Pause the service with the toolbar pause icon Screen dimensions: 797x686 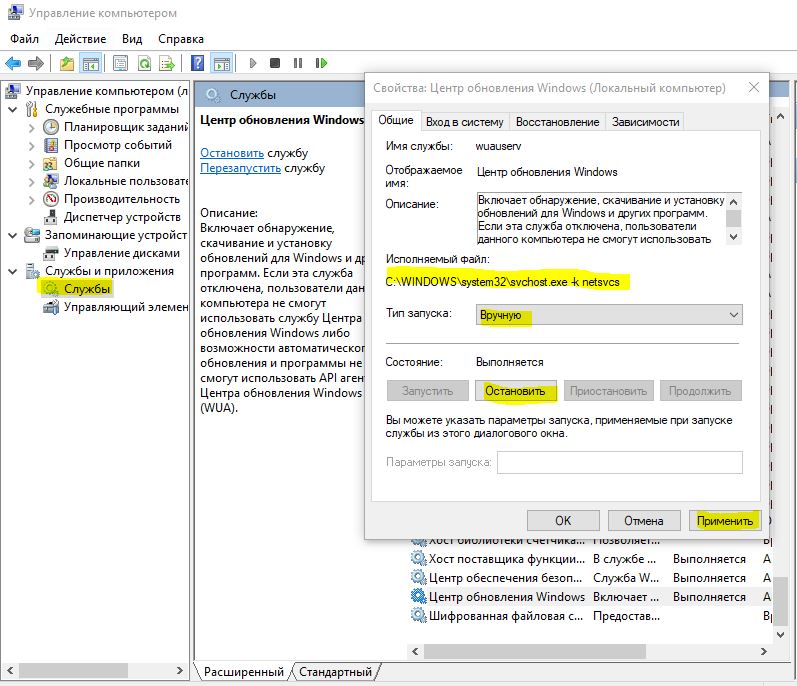(298, 64)
